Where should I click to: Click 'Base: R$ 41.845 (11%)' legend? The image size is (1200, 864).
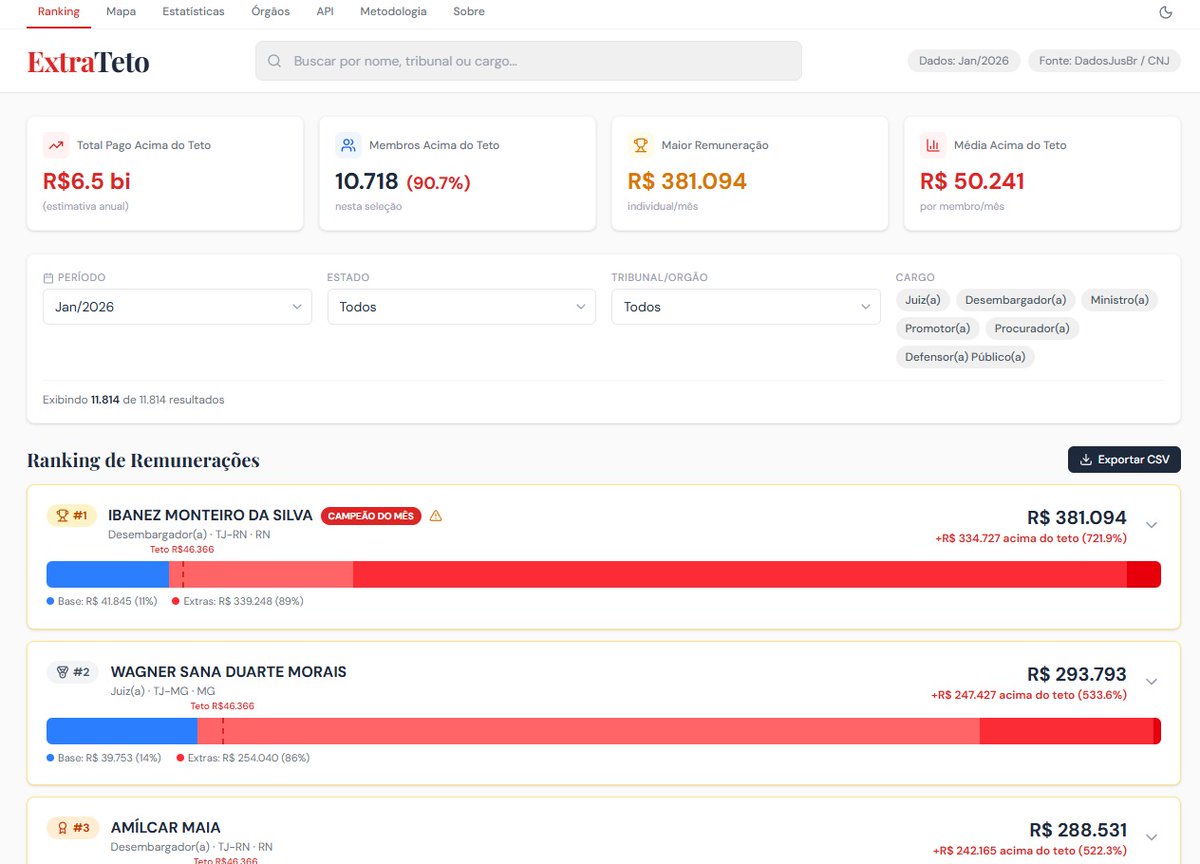(x=102, y=601)
